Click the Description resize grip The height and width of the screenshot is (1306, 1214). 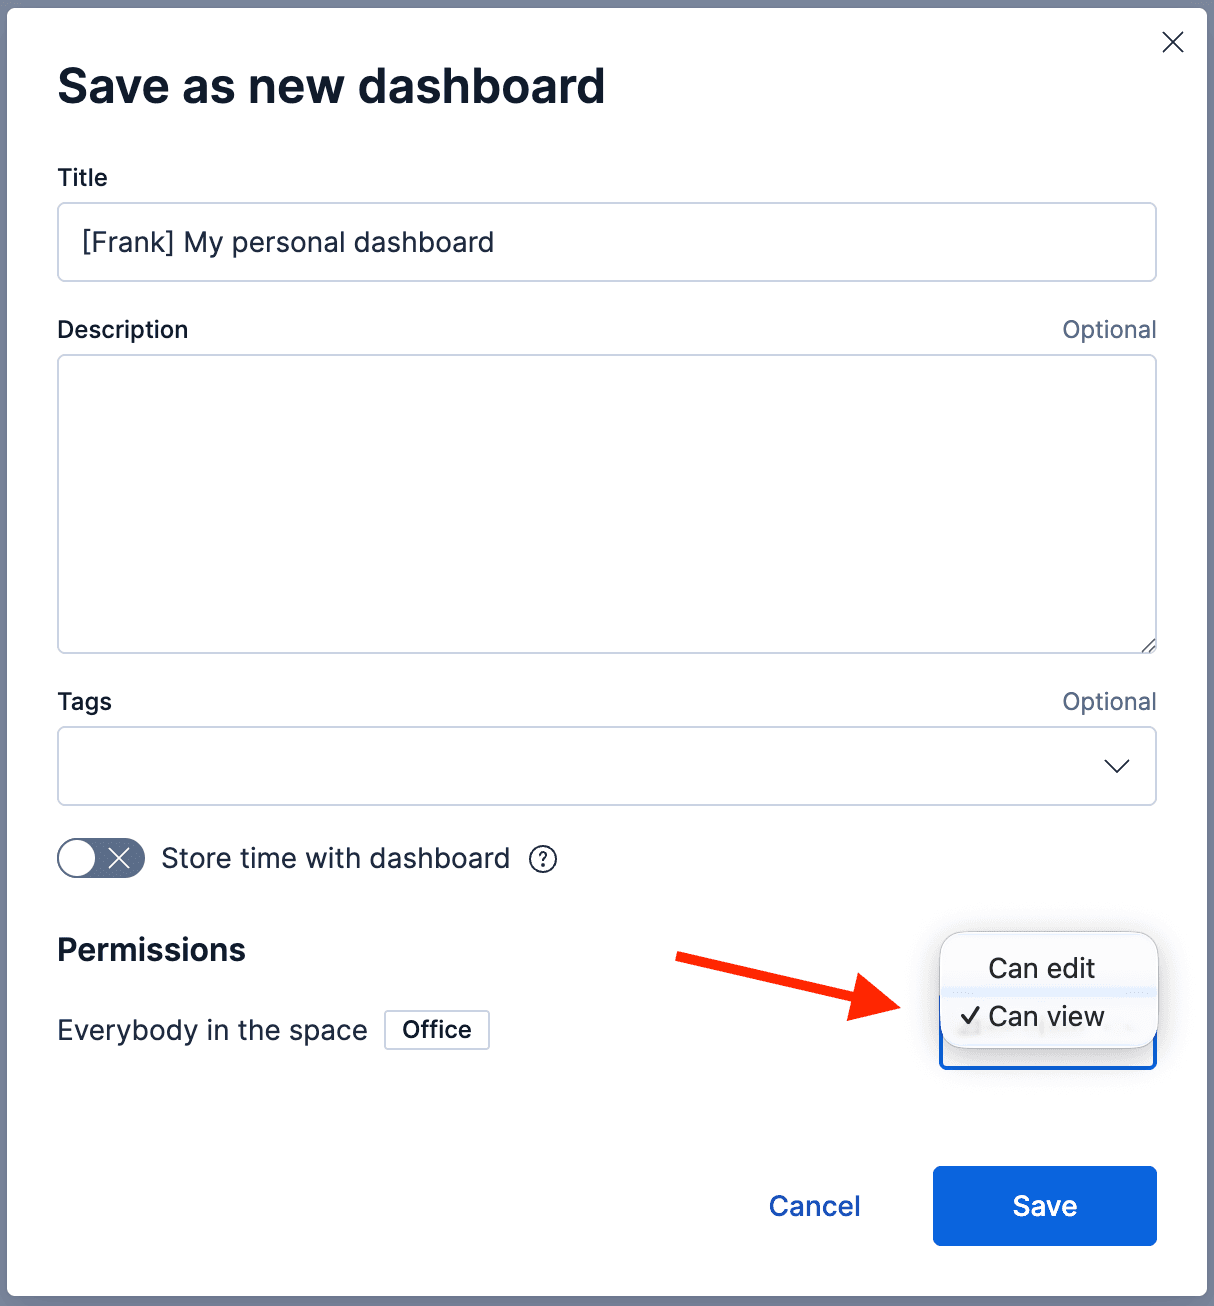pos(1148,645)
